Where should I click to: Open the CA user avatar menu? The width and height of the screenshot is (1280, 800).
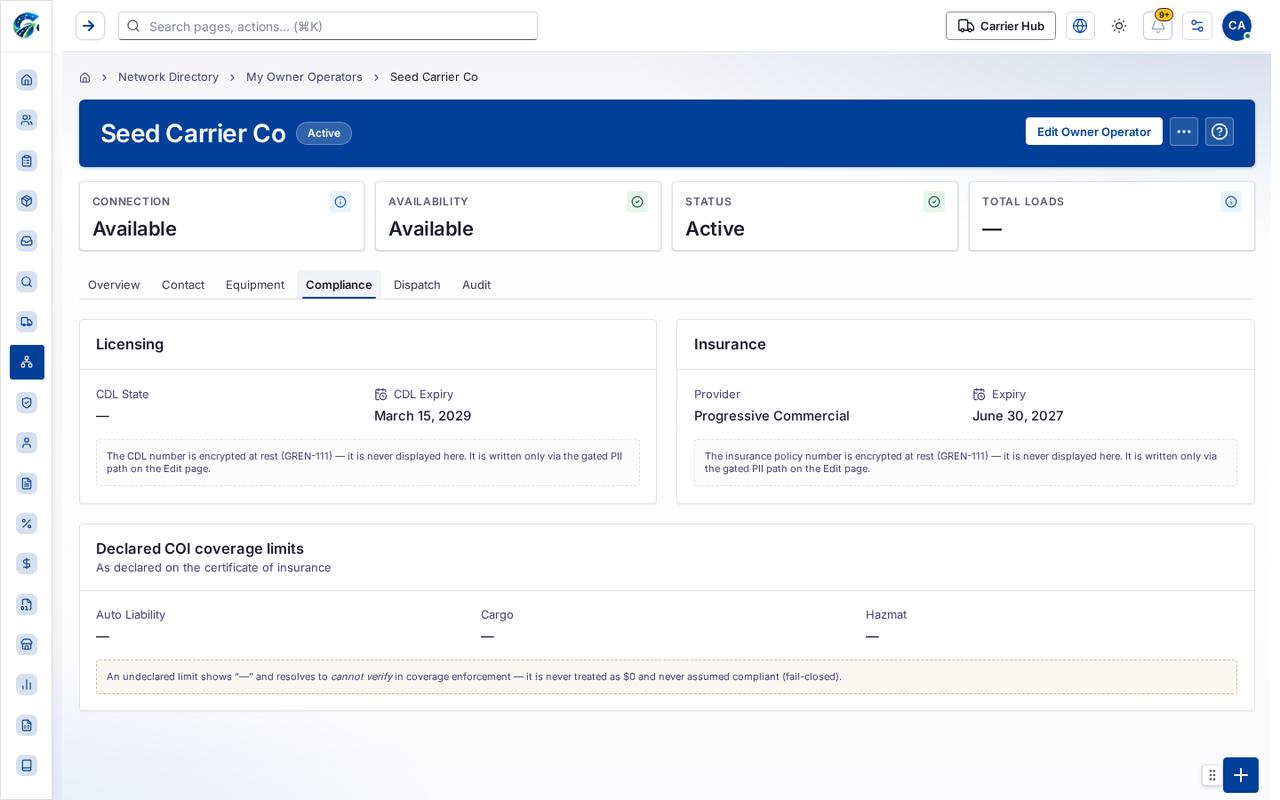(1237, 26)
